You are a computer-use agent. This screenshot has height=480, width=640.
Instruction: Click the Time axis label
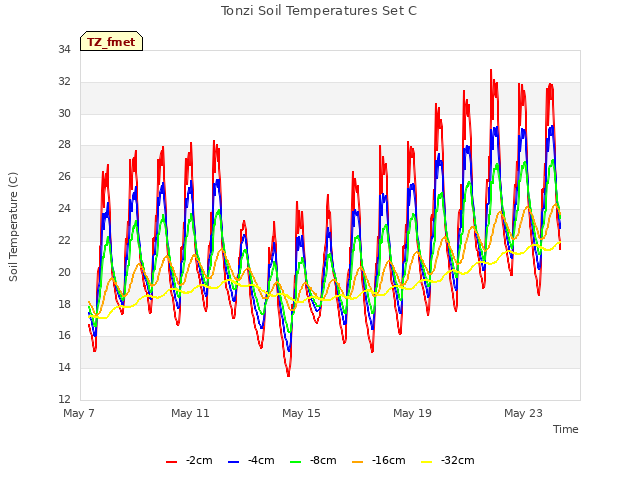point(566,429)
